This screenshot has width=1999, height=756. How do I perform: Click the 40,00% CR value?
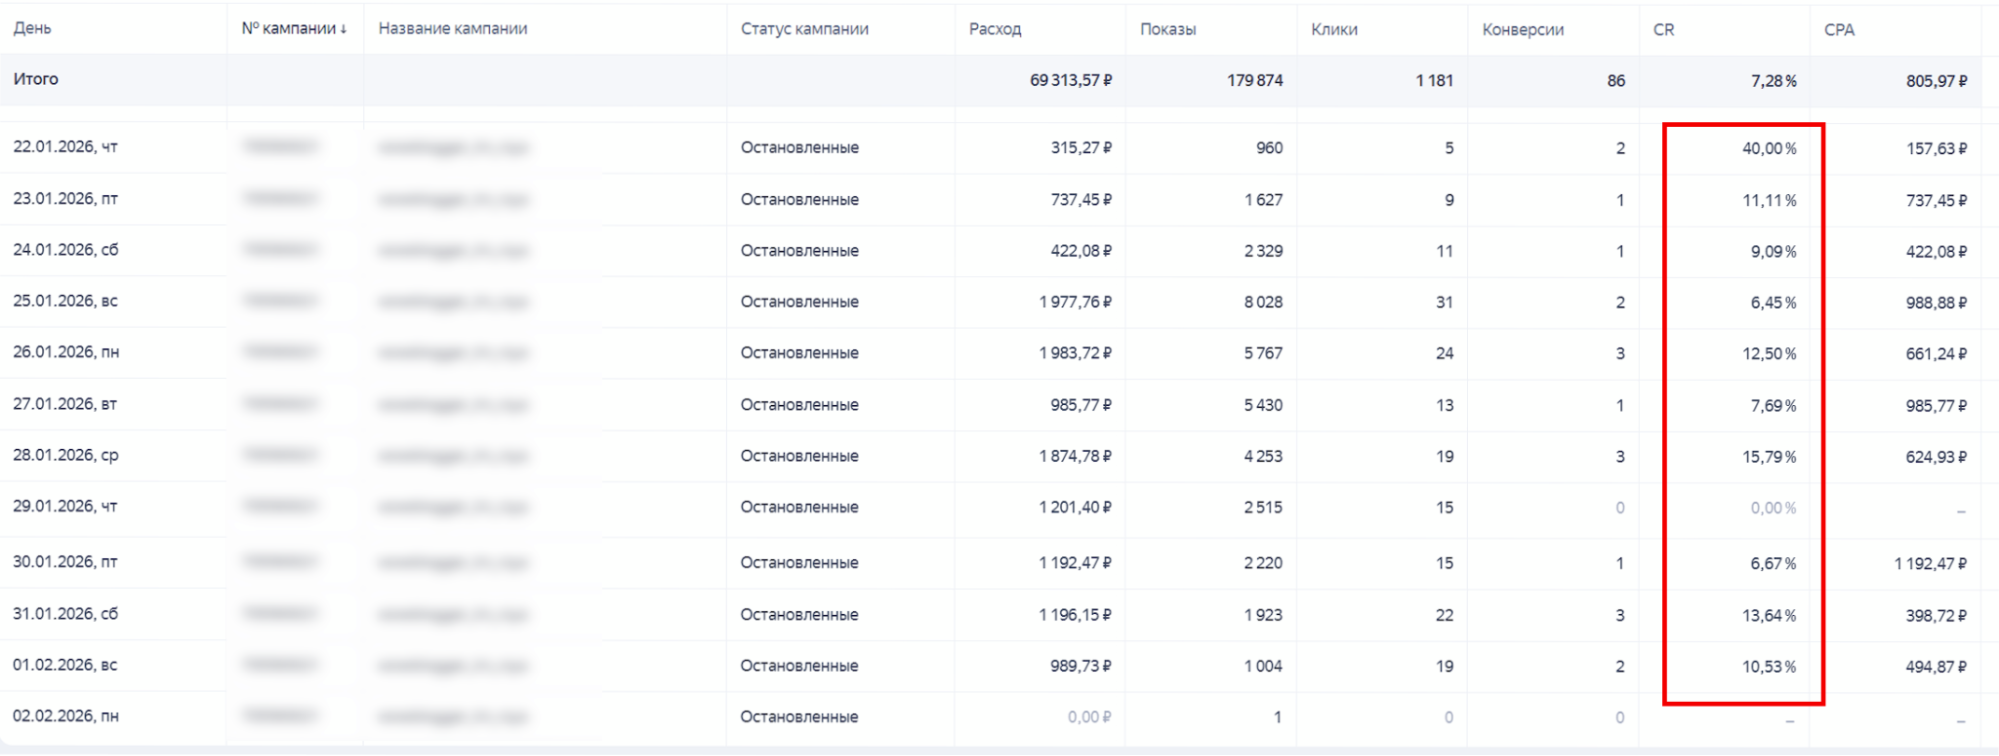click(1768, 148)
